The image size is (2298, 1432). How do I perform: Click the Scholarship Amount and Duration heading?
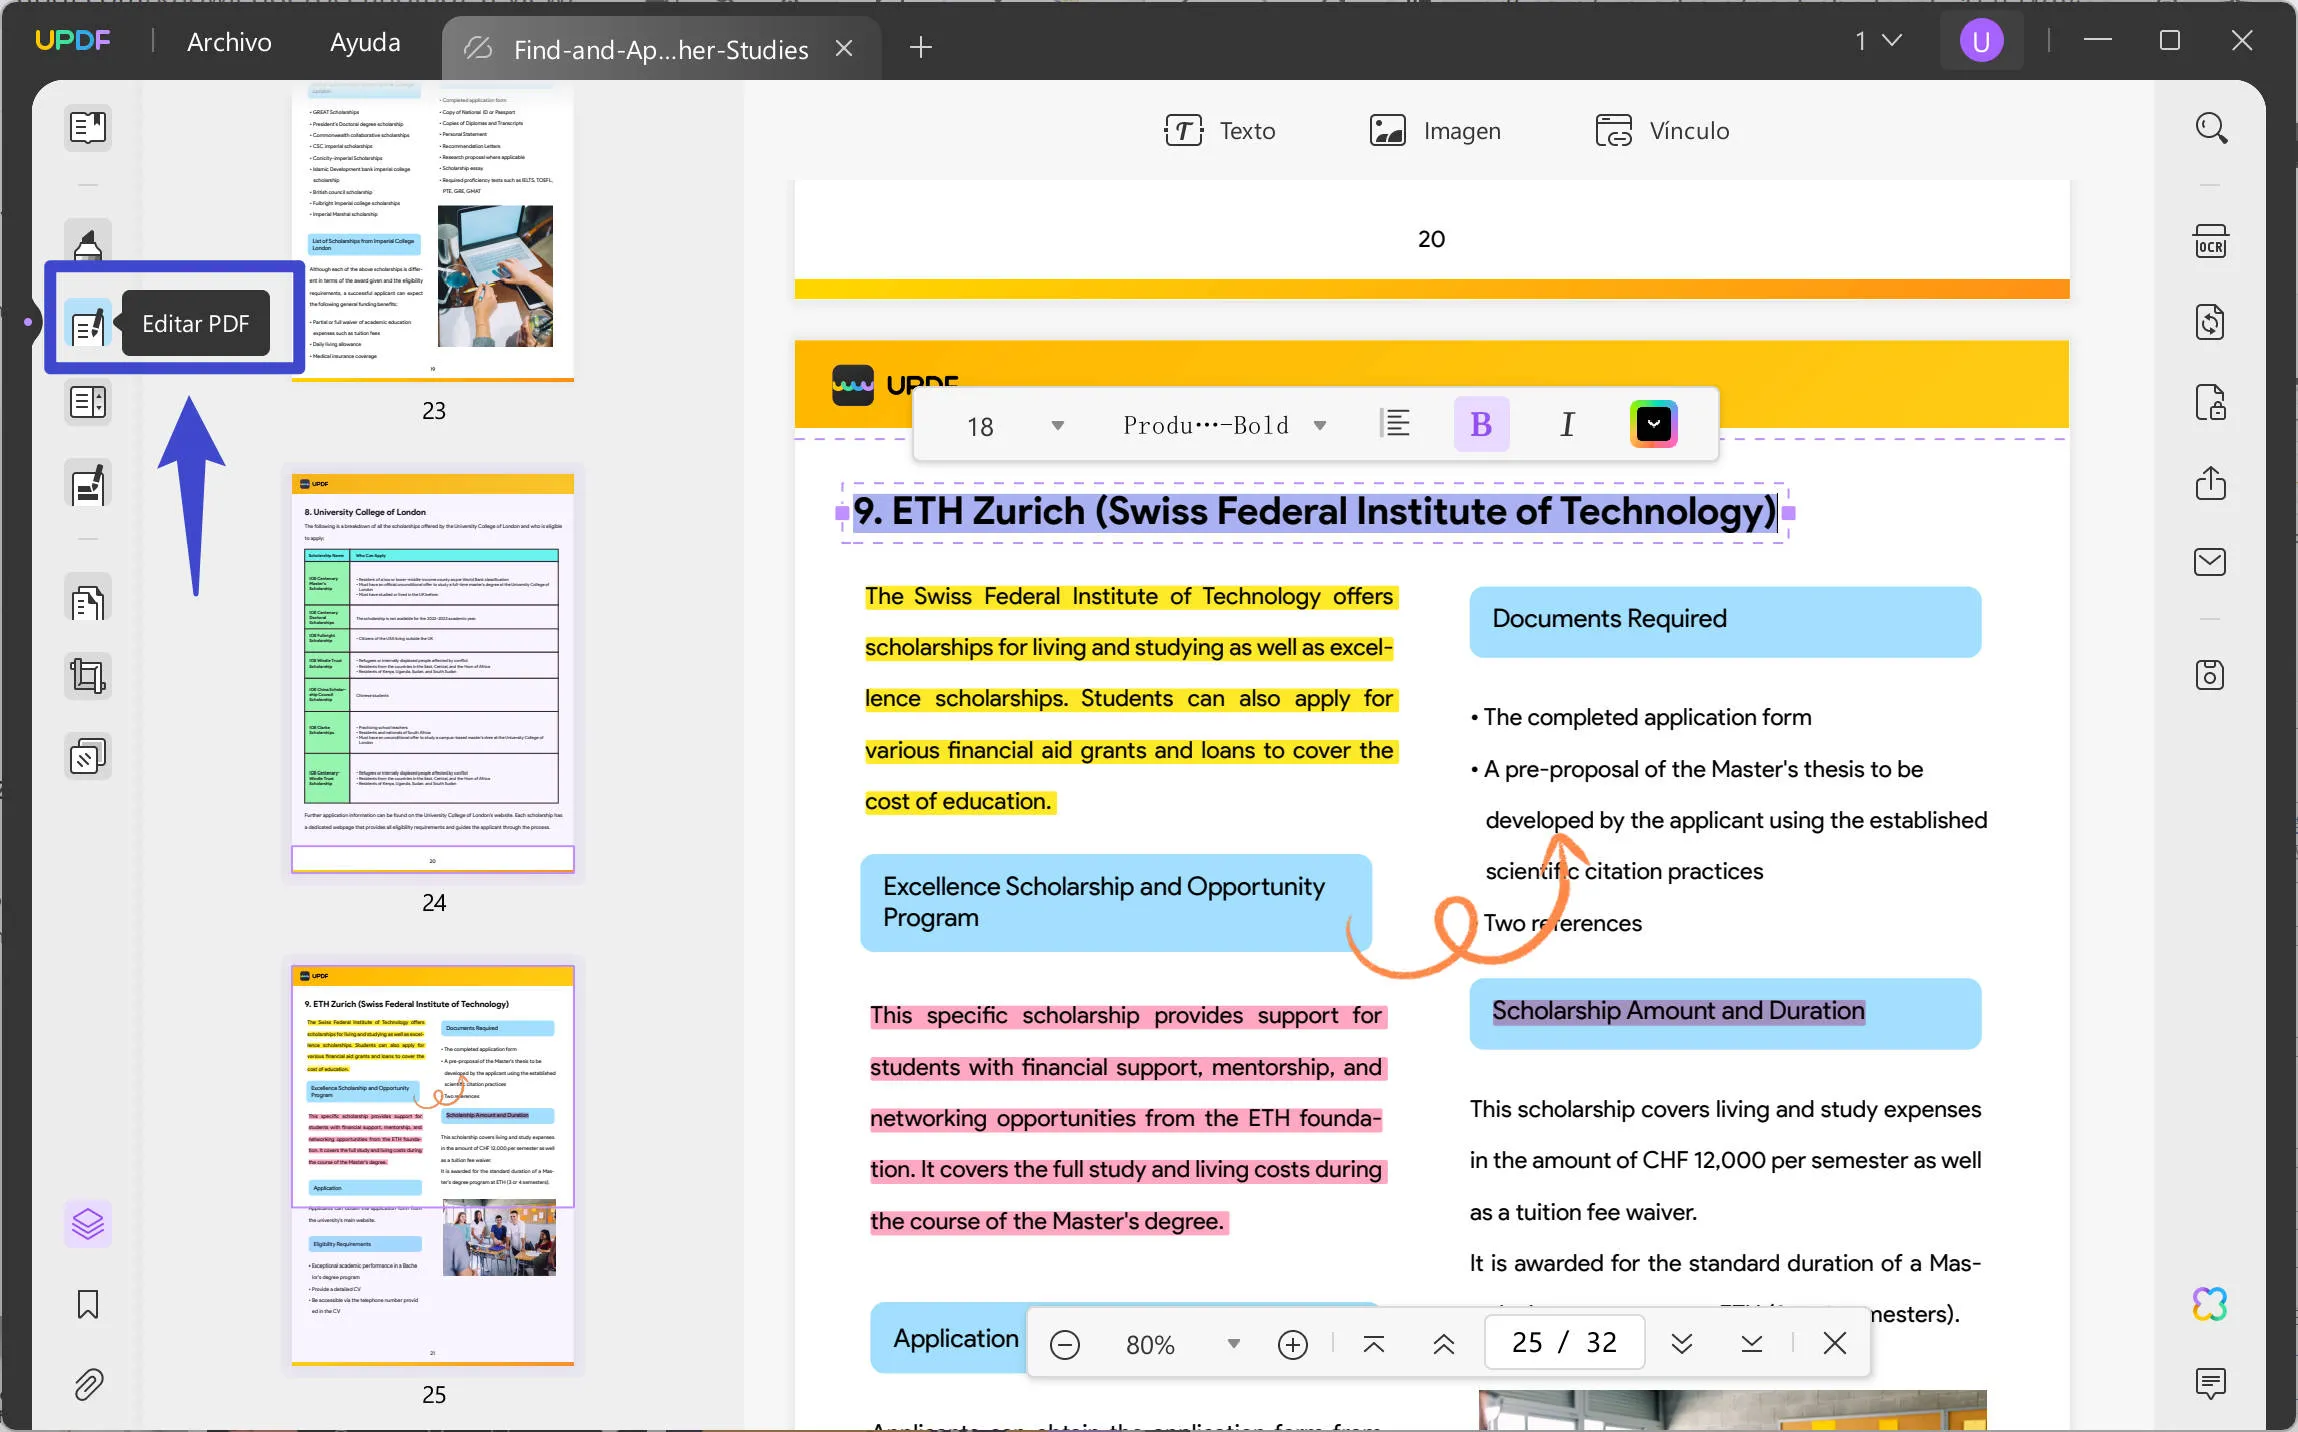coord(1678,1011)
